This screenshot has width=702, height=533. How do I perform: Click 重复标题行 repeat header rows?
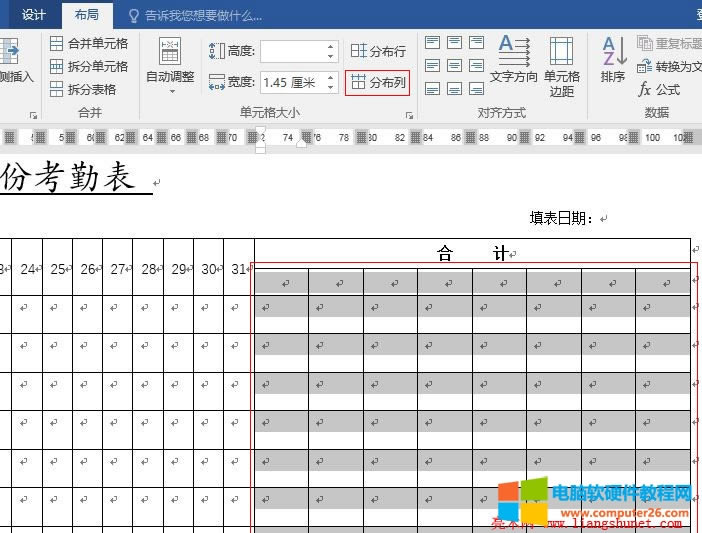click(x=669, y=43)
